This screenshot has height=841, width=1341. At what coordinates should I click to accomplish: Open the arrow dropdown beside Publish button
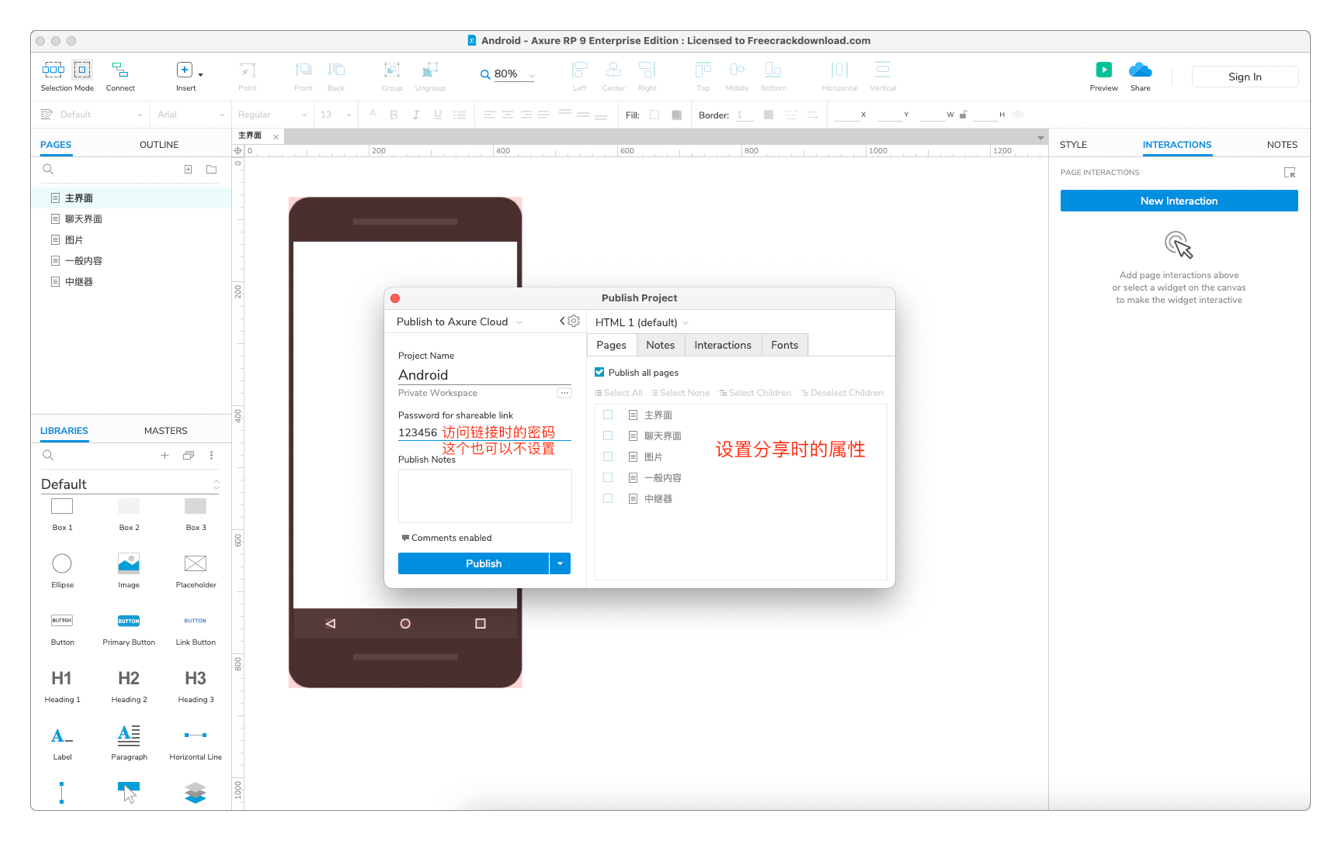560,564
